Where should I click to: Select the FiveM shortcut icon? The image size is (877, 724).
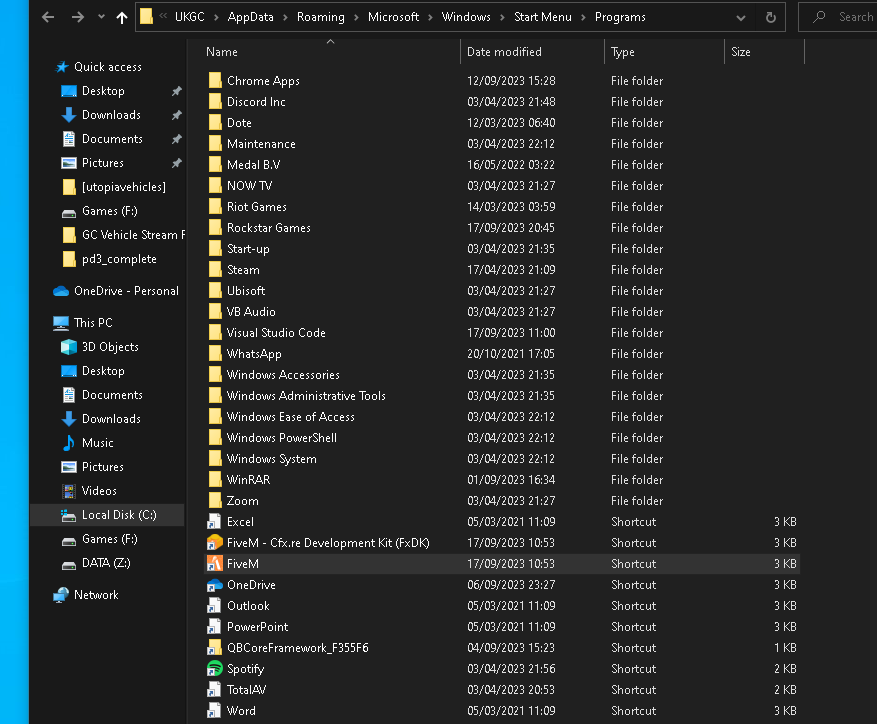[214, 564]
